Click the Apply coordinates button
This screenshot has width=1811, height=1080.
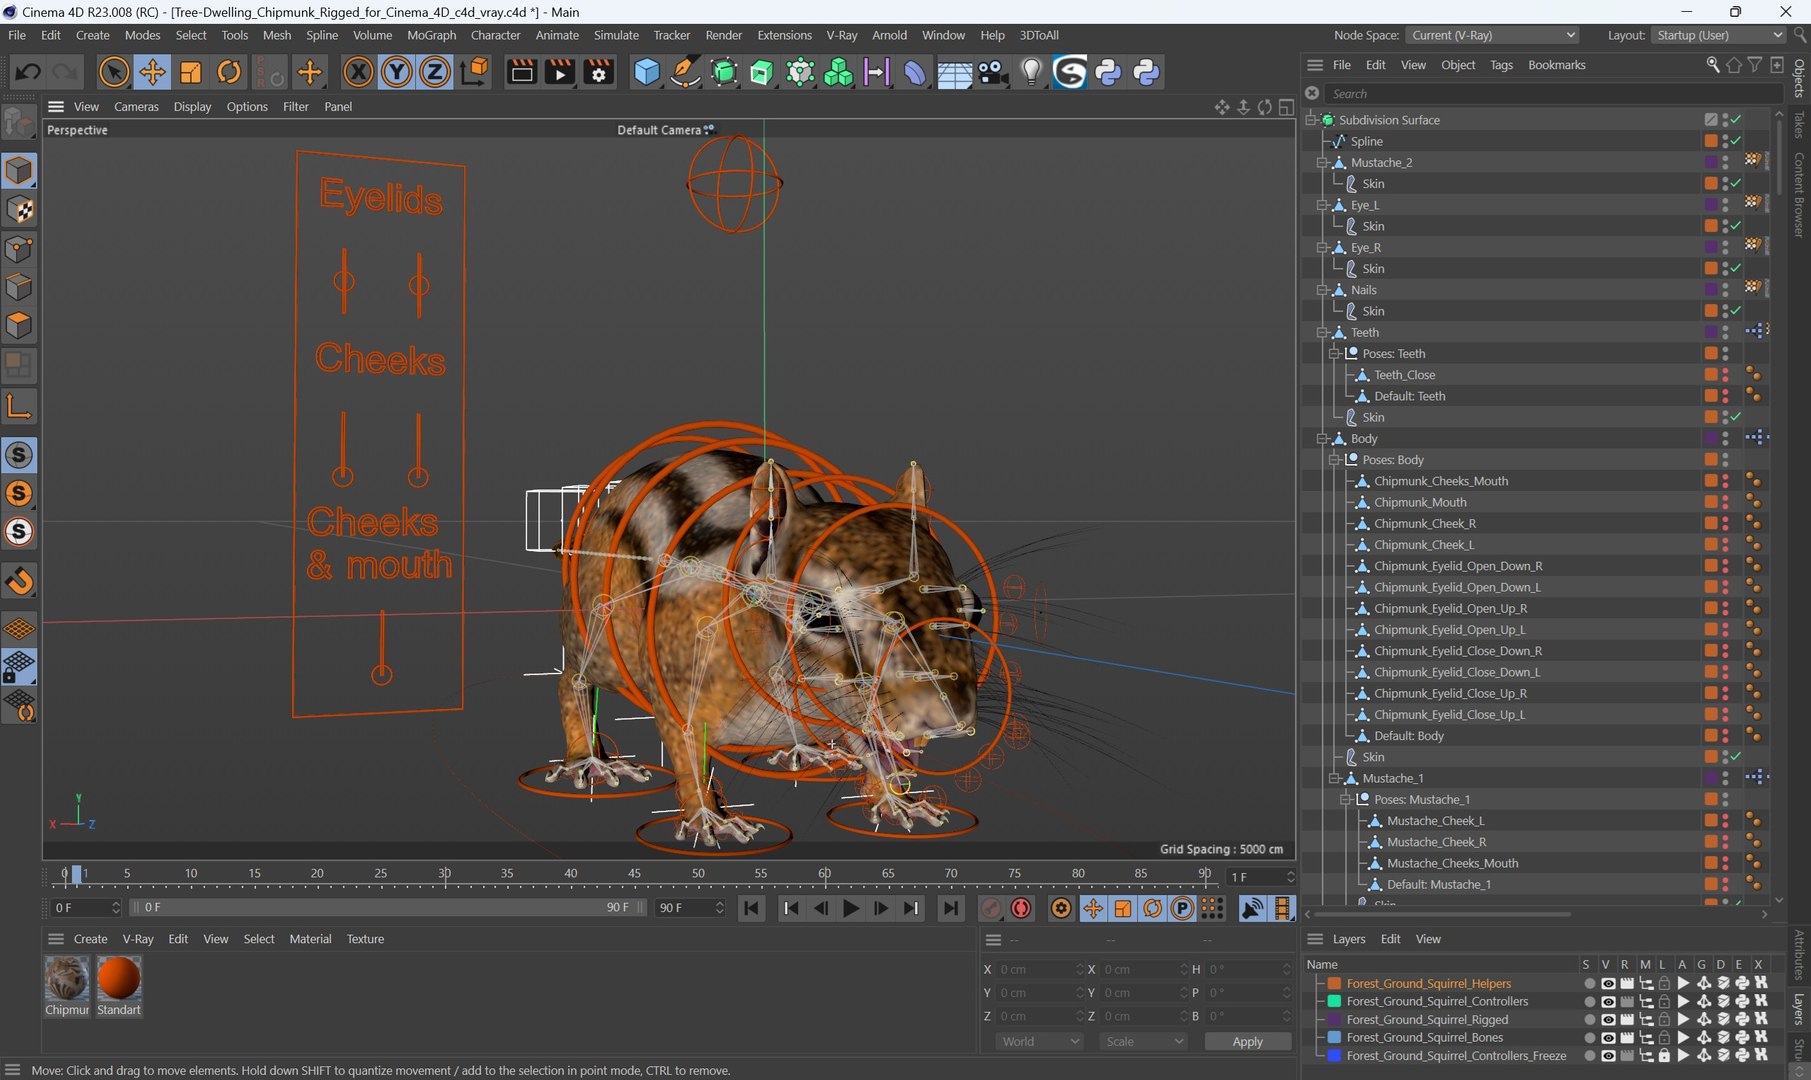[x=1247, y=1041]
